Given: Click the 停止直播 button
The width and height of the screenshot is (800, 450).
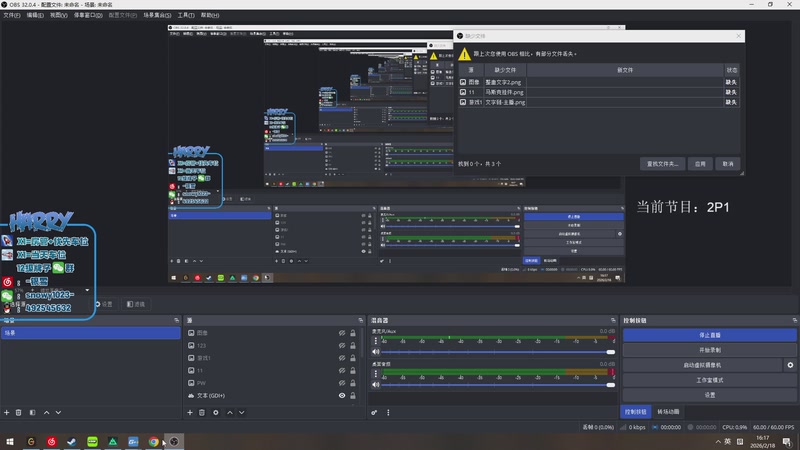Looking at the screenshot, I should pyautogui.click(x=709, y=335).
